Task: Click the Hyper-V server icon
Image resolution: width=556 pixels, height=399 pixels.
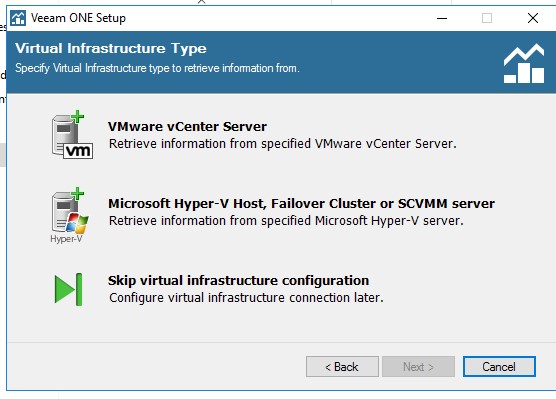Action: 70,215
